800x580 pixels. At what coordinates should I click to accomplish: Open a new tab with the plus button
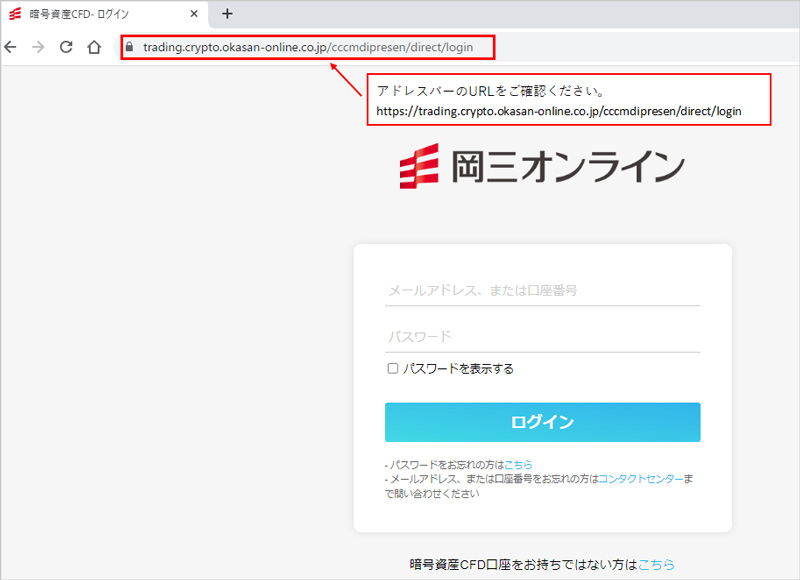[228, 14]
